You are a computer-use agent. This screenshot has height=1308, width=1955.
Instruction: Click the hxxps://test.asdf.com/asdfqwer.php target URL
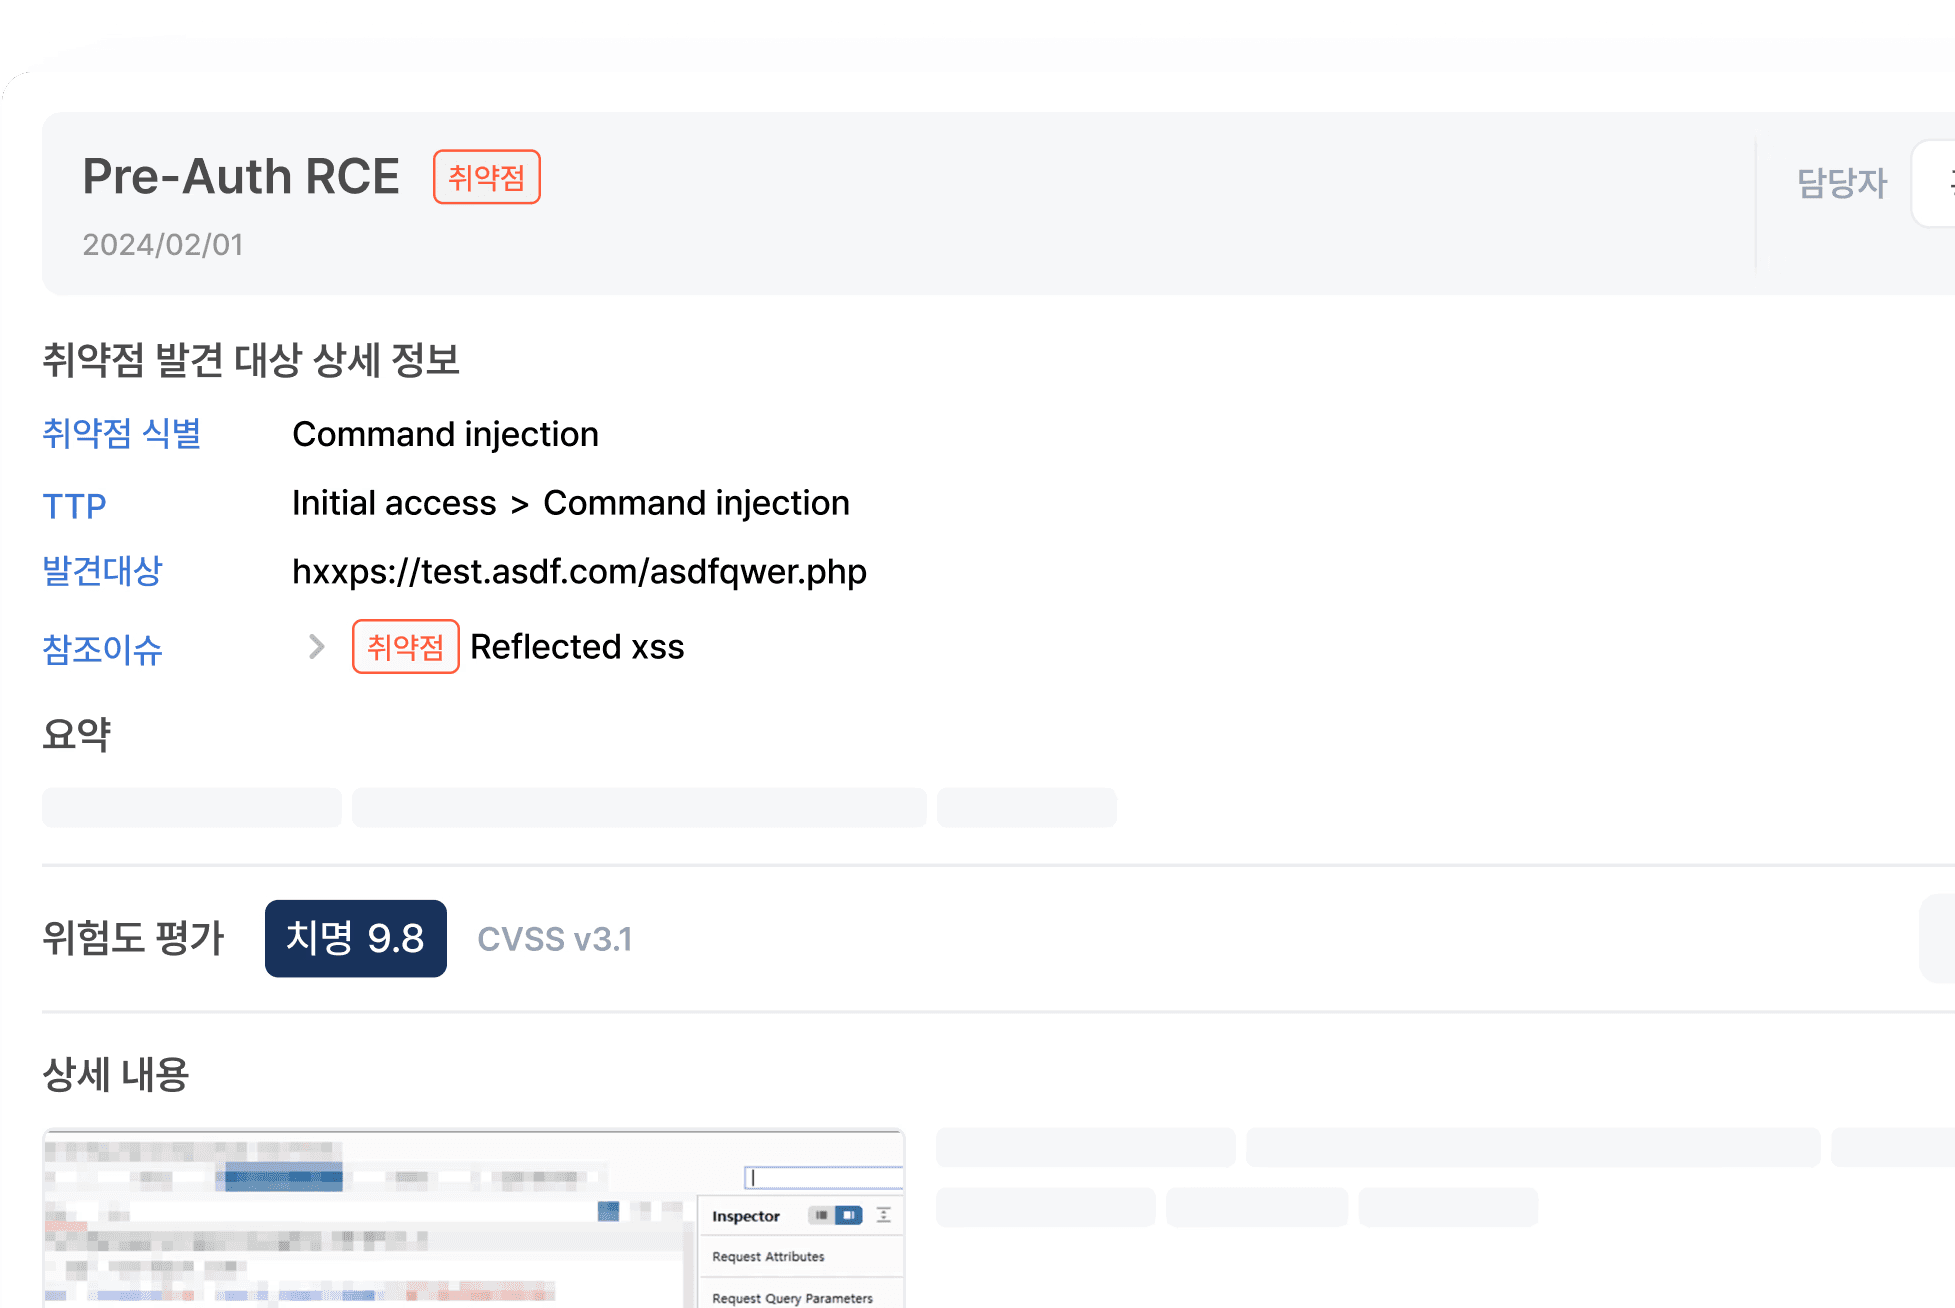pyautogui.click(x=579, y=571)
